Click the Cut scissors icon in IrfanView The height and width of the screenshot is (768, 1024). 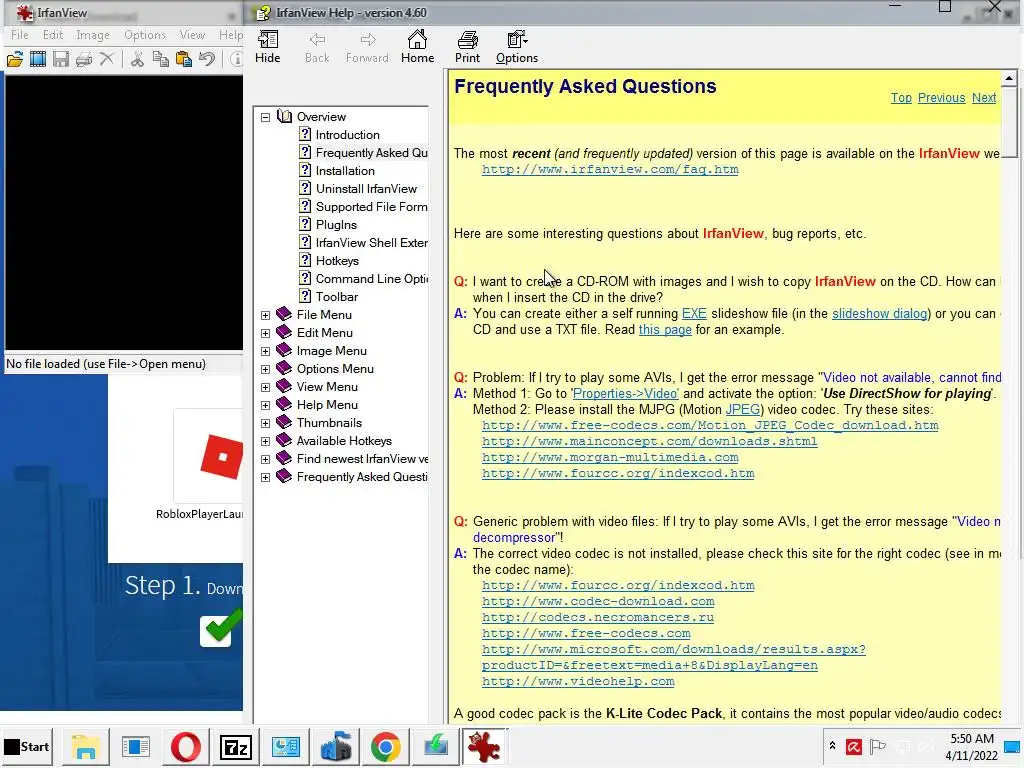[x=137, y=59]
